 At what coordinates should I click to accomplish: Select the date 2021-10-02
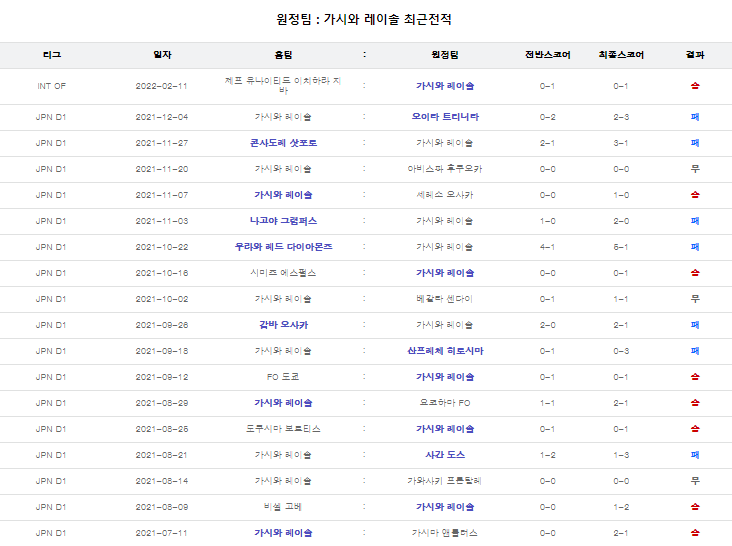click(x=162, y=299)
